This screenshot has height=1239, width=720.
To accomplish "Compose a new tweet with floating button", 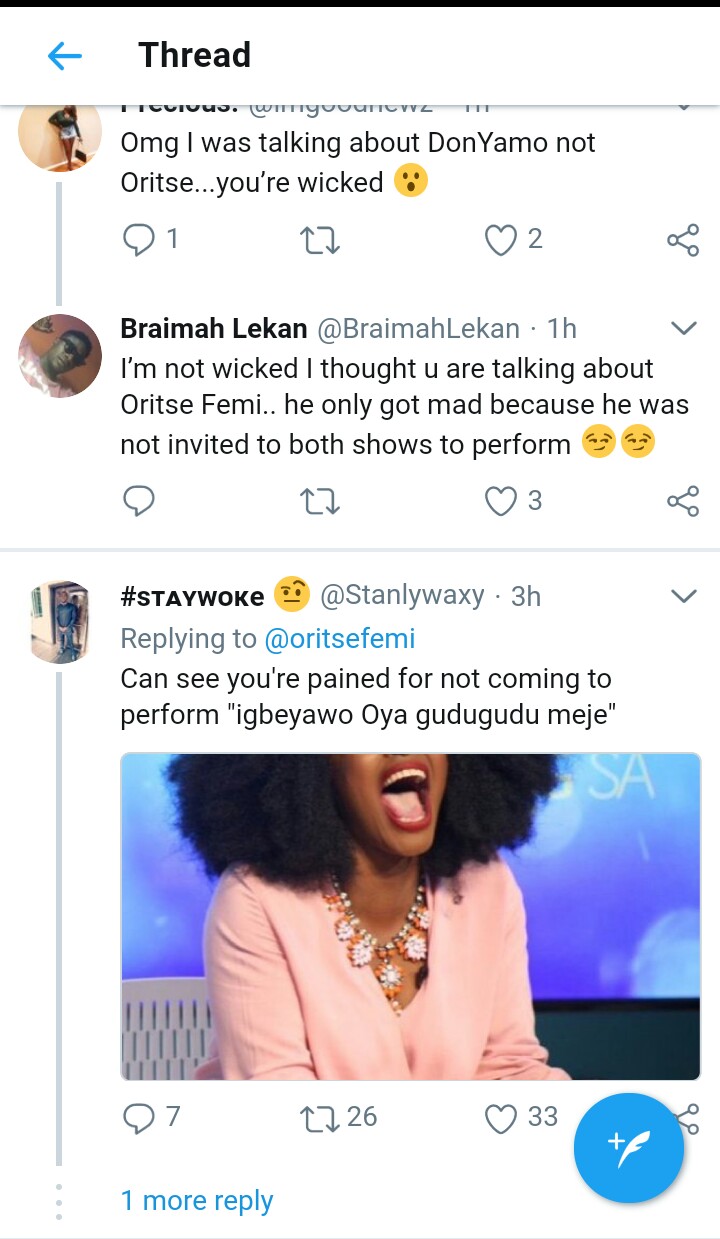I will pos(629,1148).
